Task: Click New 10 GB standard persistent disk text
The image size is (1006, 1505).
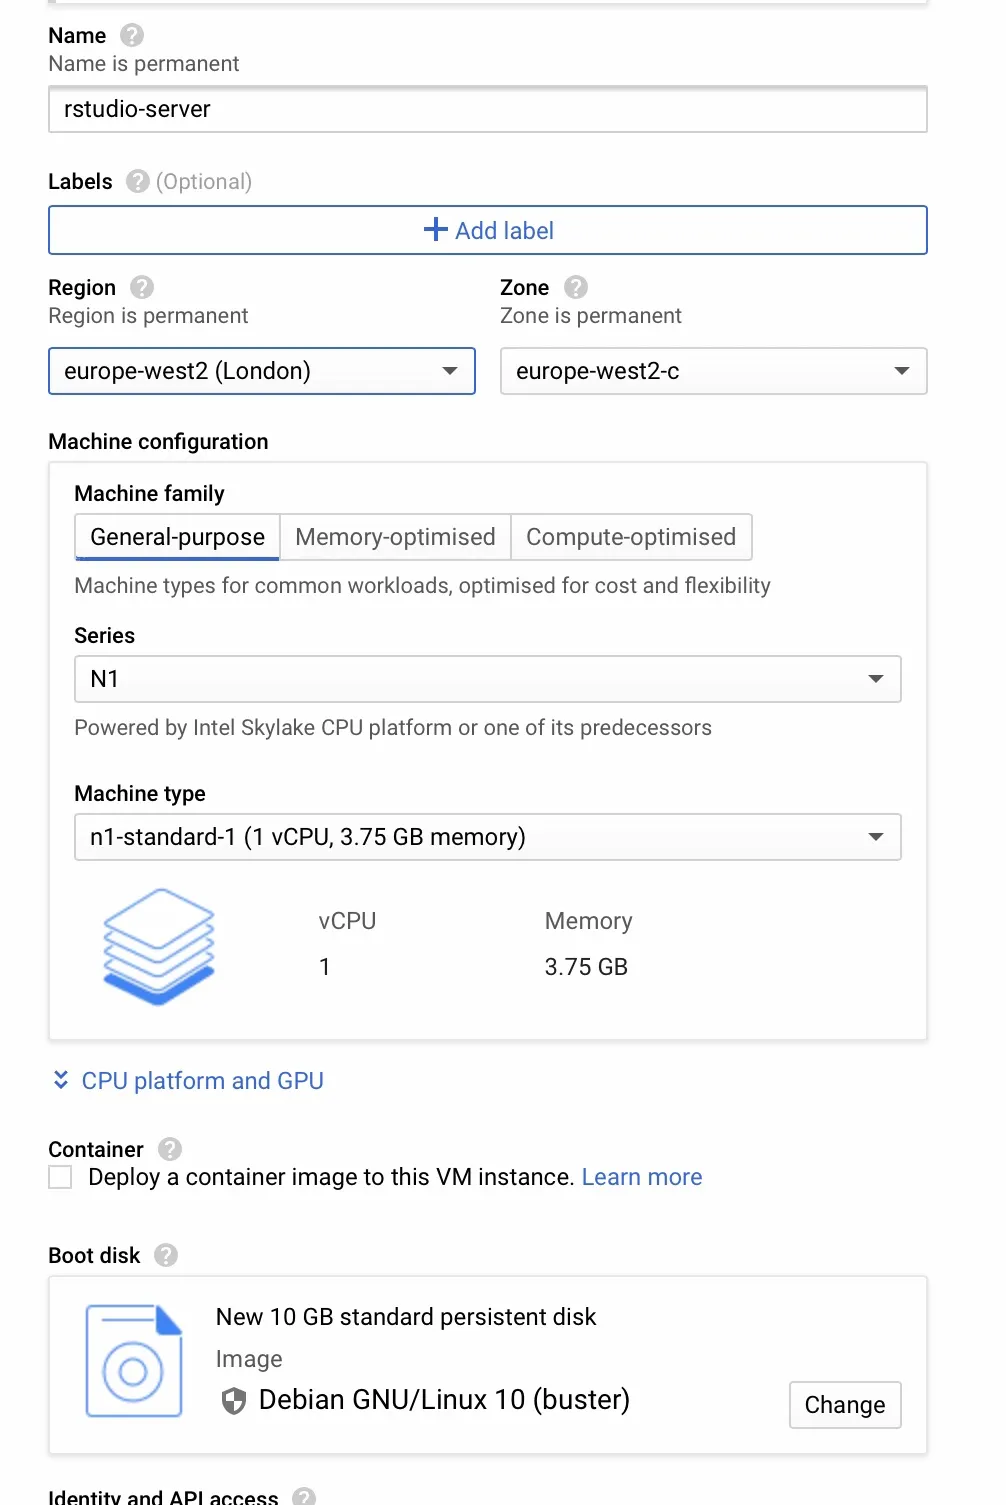Action: pos(406,1317)
